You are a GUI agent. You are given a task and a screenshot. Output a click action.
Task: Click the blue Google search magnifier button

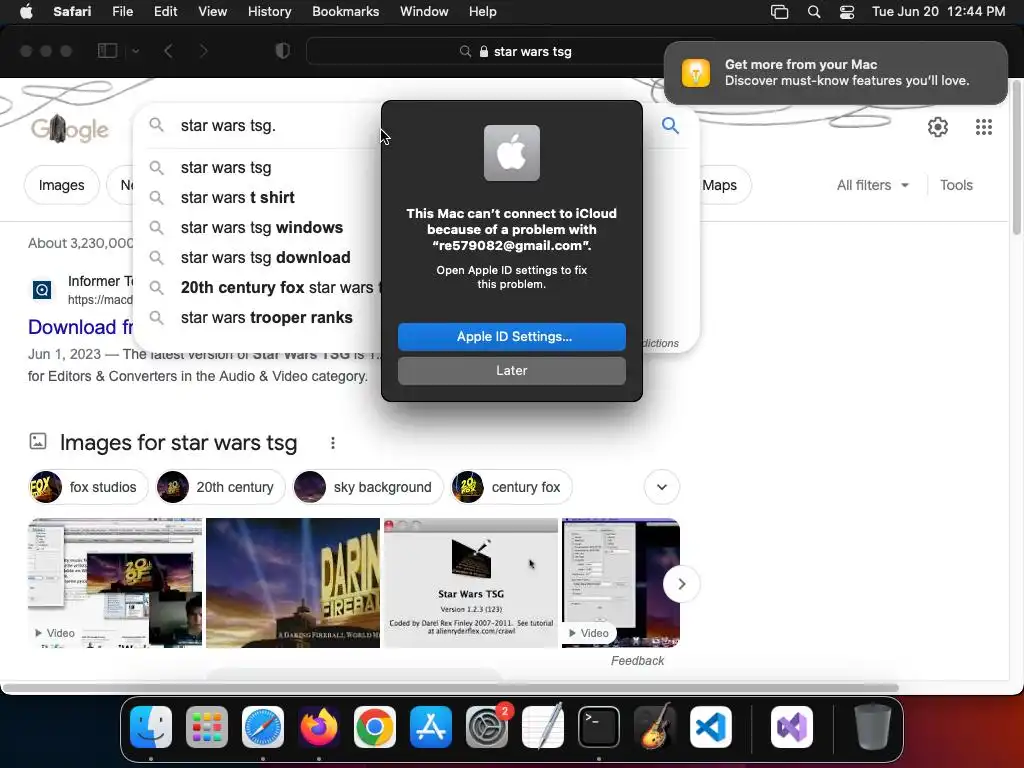click(x=670, y=125)
